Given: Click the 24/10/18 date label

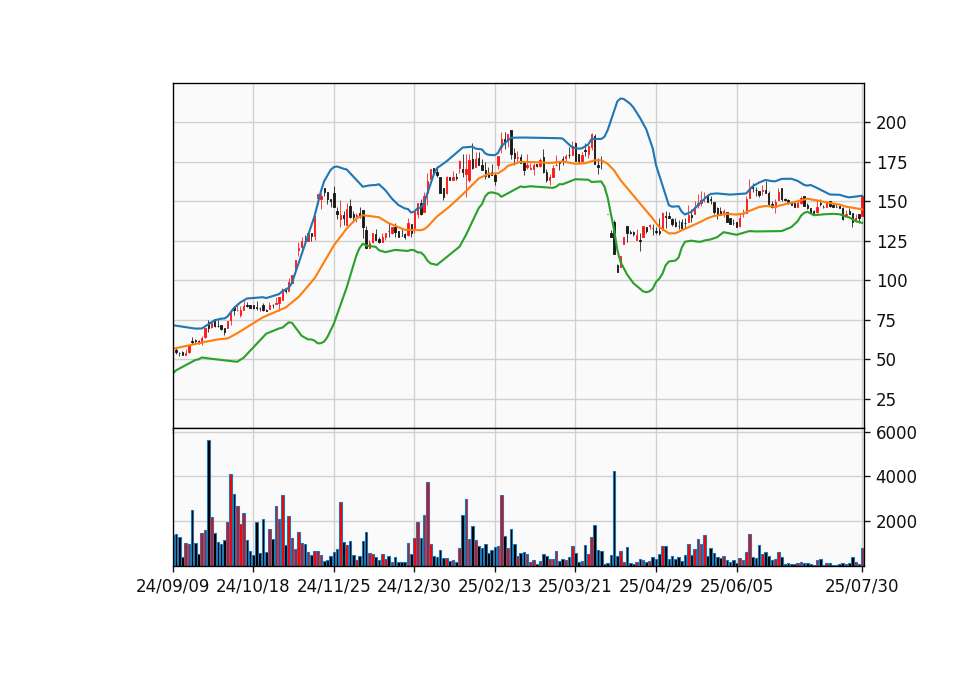Looking at the screenshot, I should pos(253,586).
